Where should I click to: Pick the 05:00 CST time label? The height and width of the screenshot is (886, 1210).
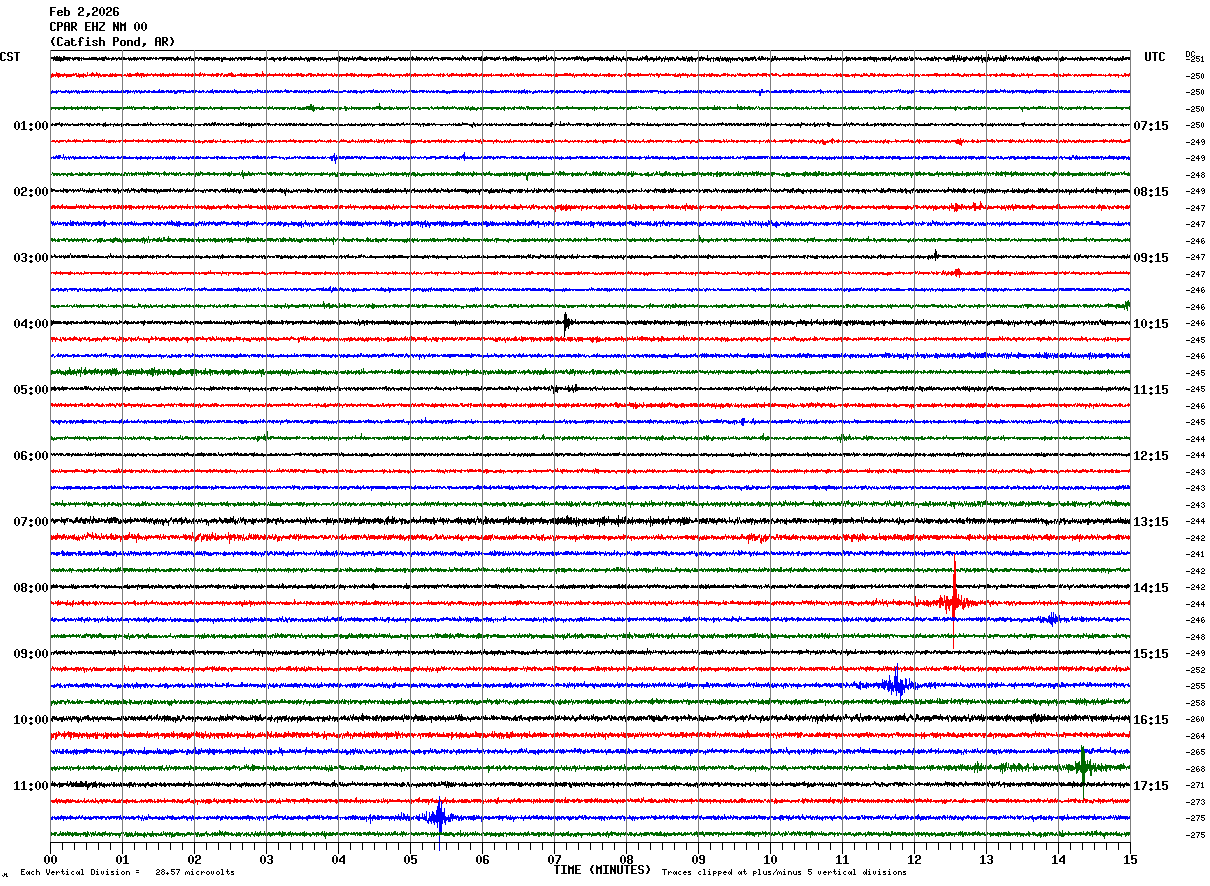click(x=31, y=390)
